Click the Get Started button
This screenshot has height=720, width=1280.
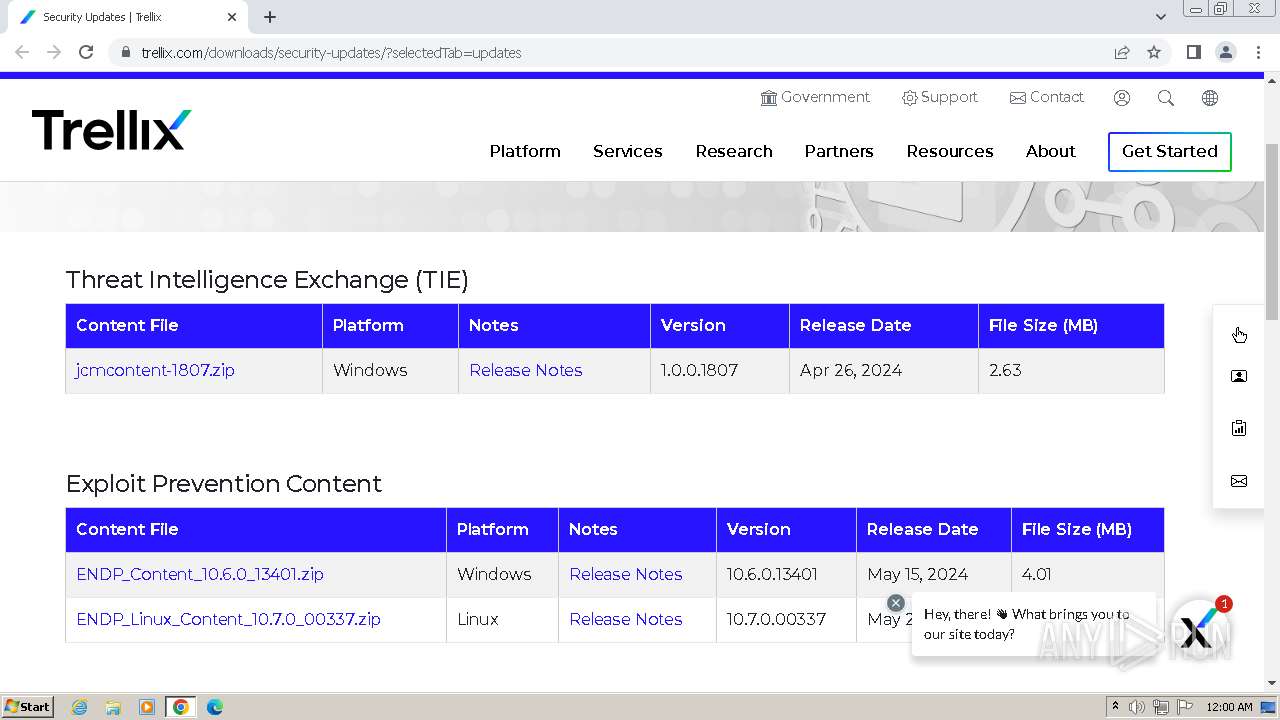tap(1170, 152)
